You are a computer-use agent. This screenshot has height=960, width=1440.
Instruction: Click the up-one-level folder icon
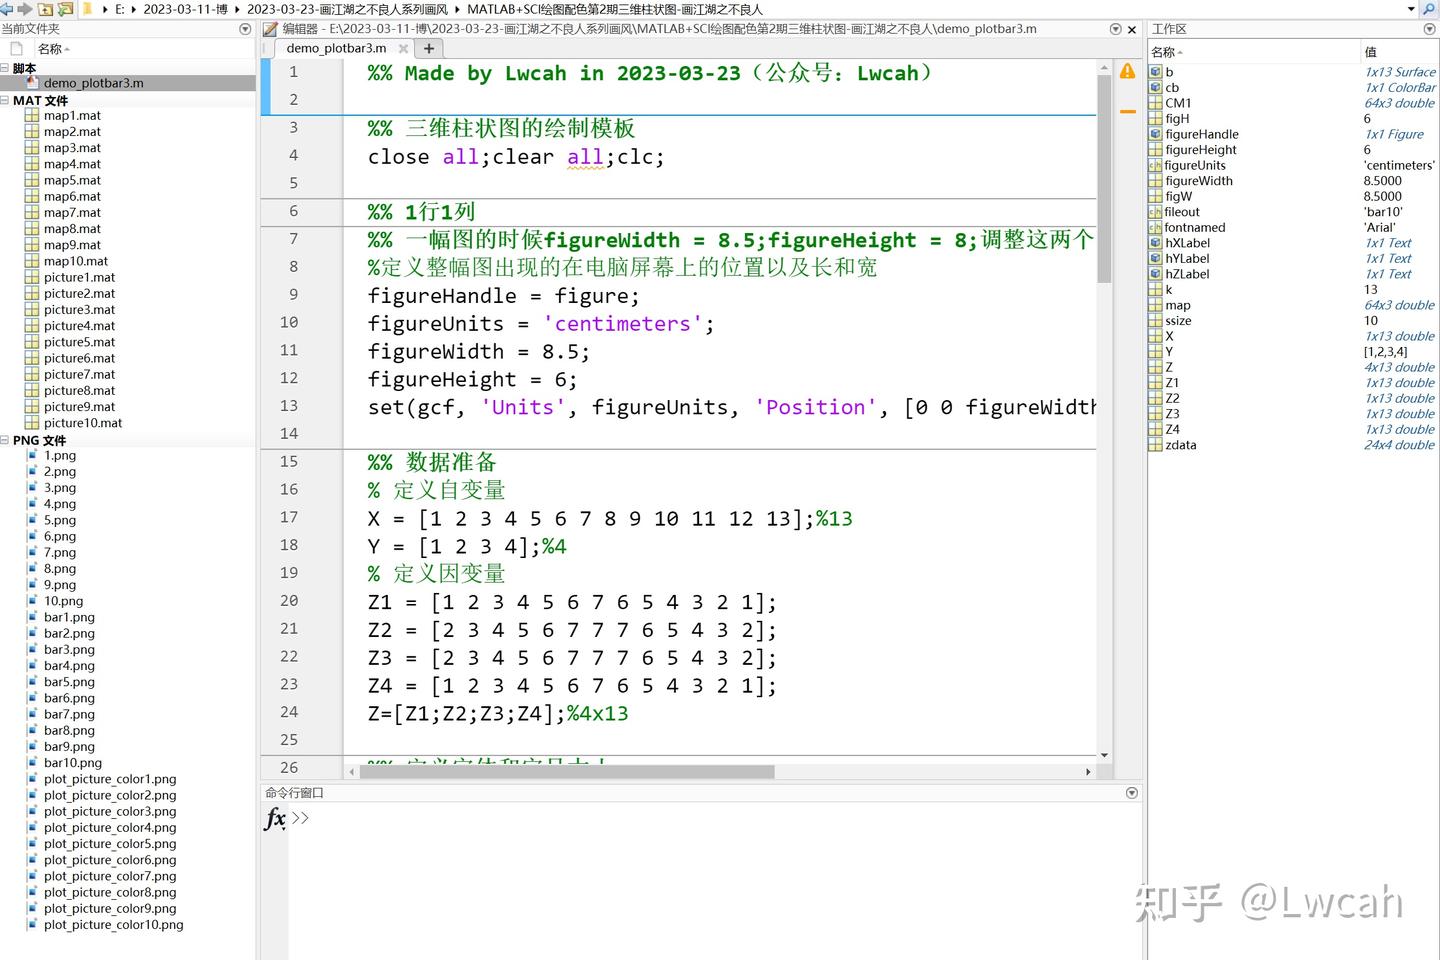coord(46,8)
